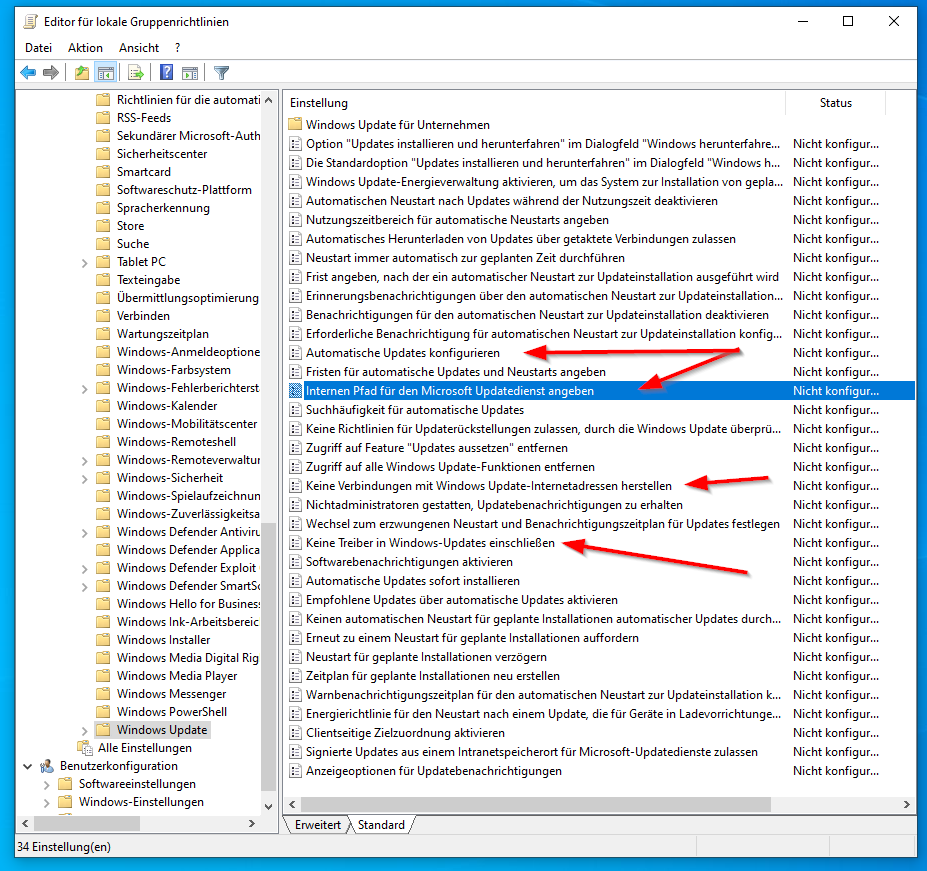Expand the Softwareeinstellungen node
The image size is (927, 871).
(47, 785)
